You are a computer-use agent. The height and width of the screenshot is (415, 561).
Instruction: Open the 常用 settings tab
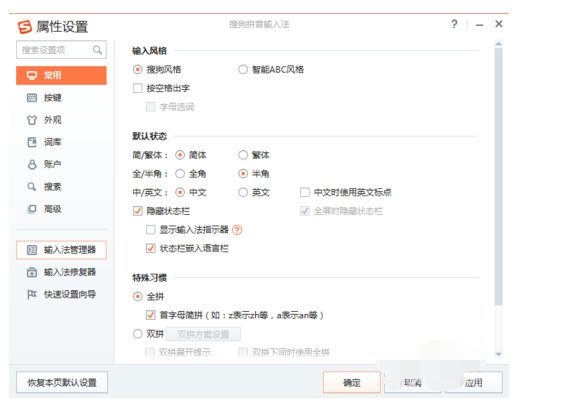click(61, 75)
